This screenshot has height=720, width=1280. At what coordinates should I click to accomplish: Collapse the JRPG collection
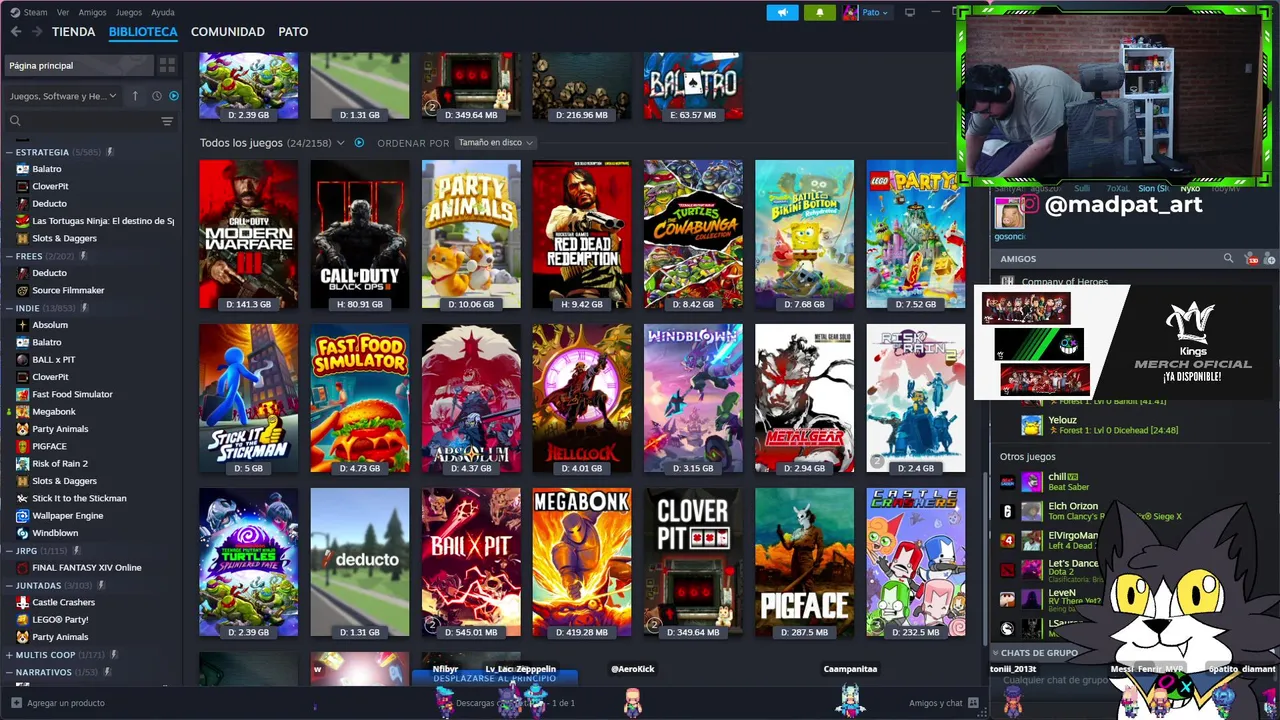pyautogui.click(x=9, y=550)
